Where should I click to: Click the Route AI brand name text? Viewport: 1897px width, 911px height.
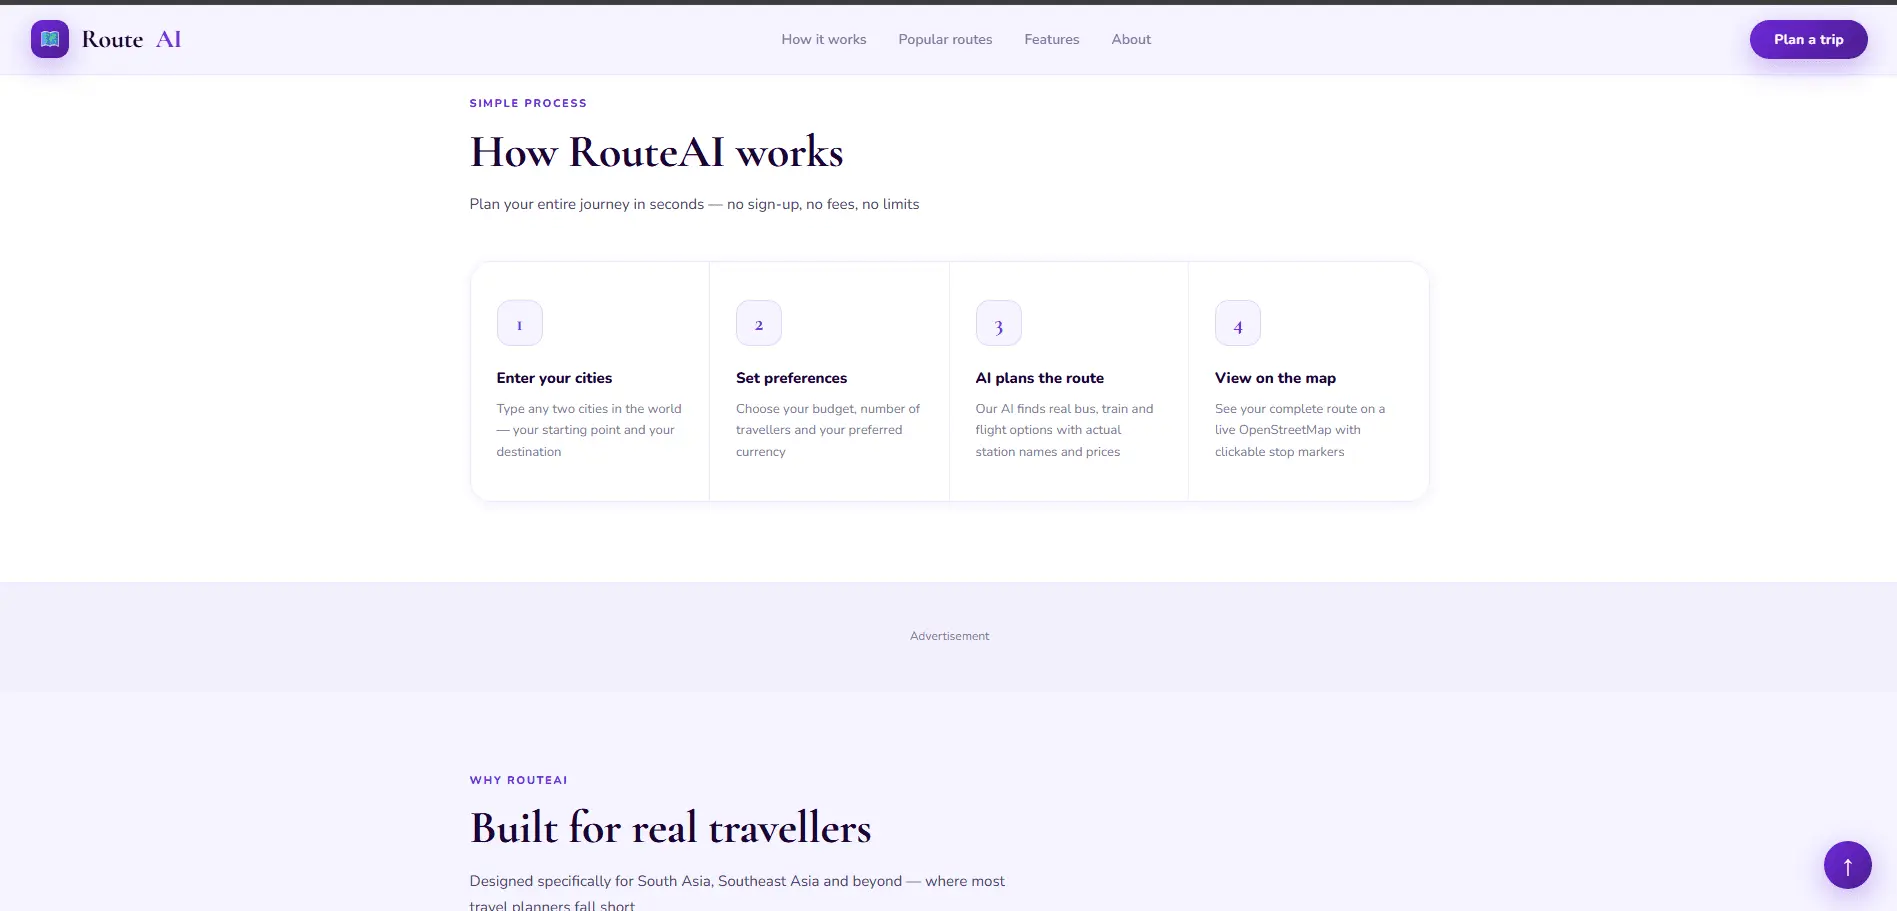point(131,39)
